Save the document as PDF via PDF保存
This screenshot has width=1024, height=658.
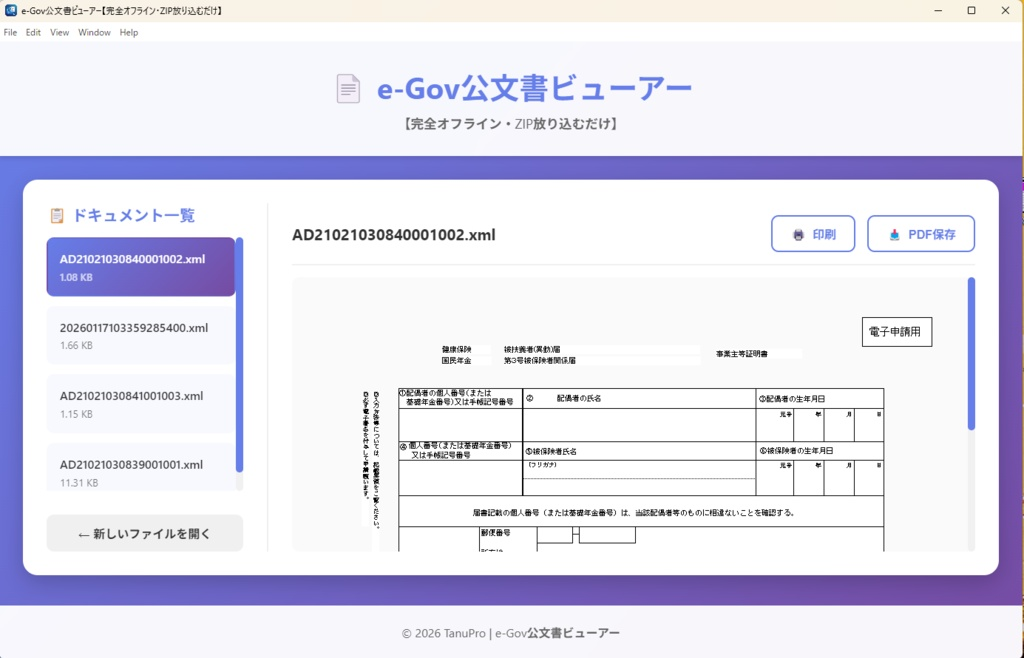coord(921,233)
